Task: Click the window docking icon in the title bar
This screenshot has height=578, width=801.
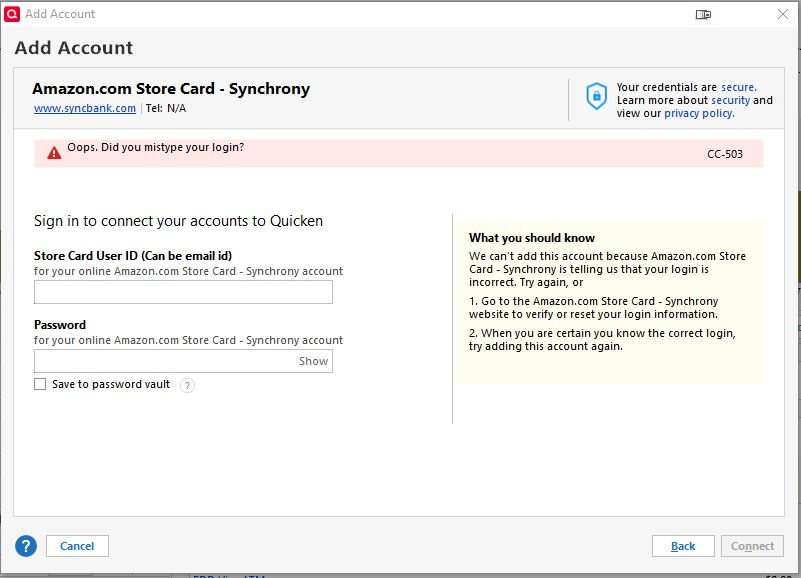Action: [703, 14]
